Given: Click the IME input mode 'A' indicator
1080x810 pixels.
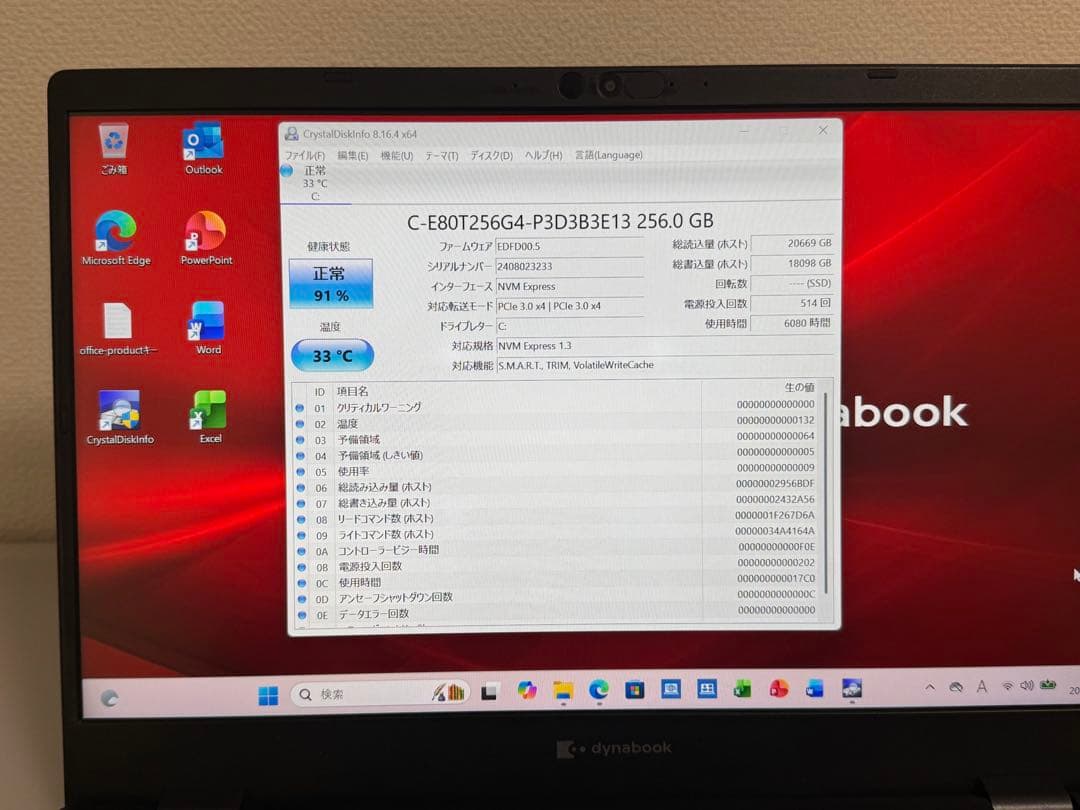Looking at the screenshot, I should [982, 687].
